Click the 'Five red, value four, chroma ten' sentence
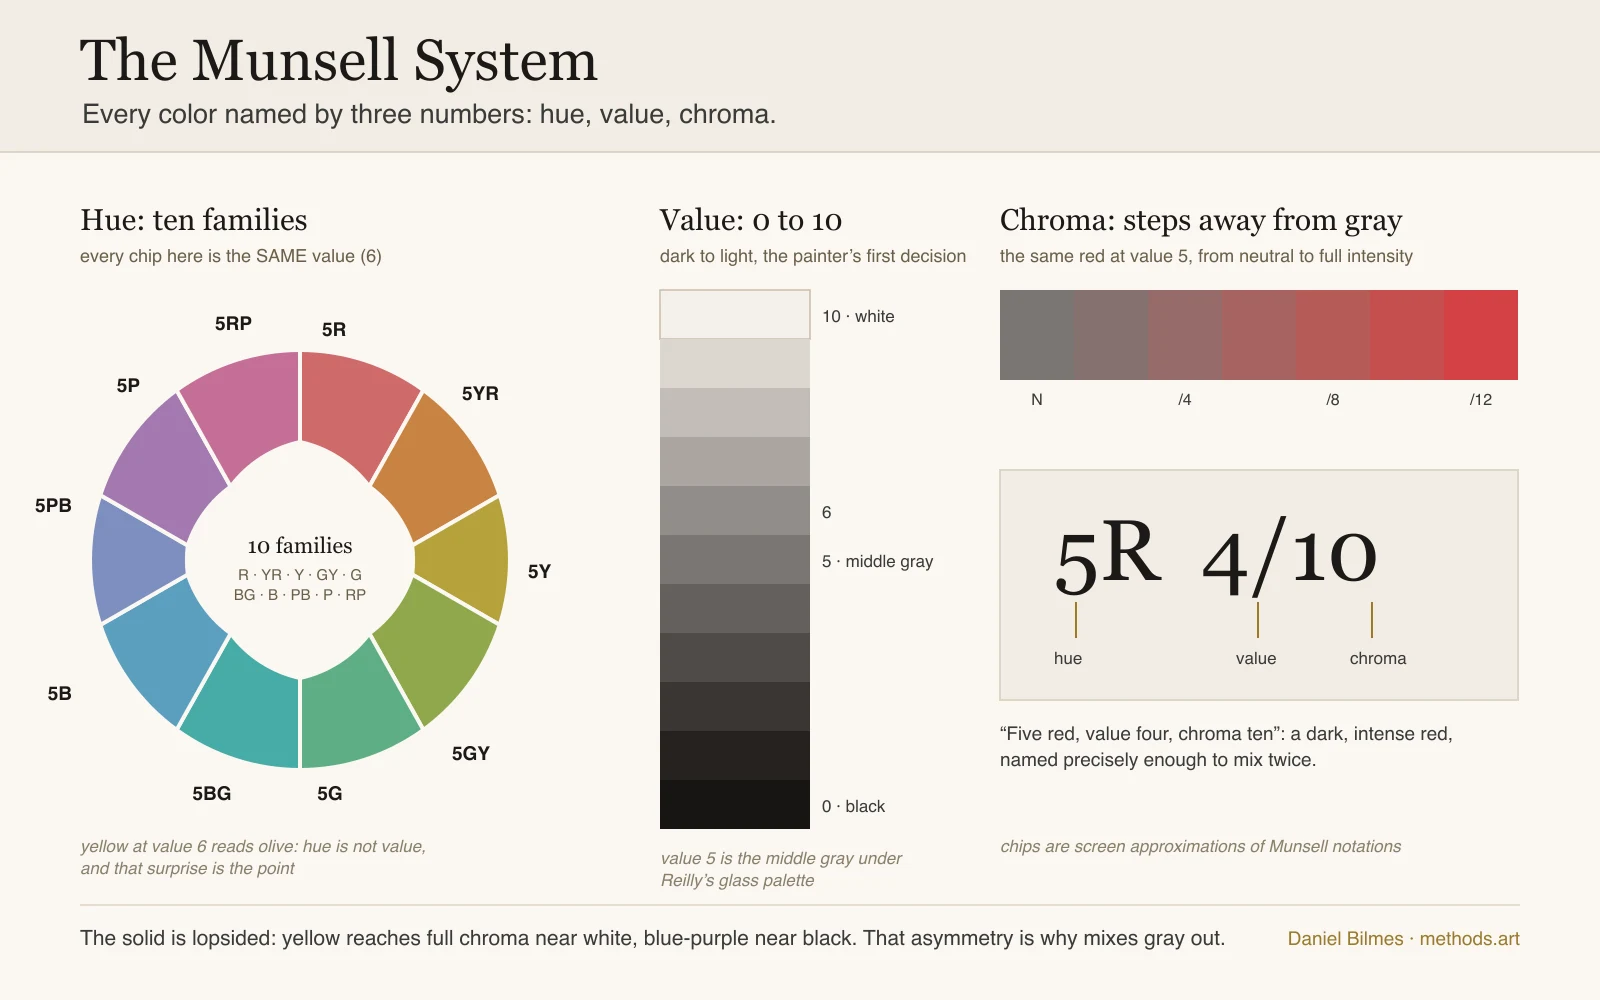The image size is (1600, 1000). pyautogui.click(x=1226, y=734)
